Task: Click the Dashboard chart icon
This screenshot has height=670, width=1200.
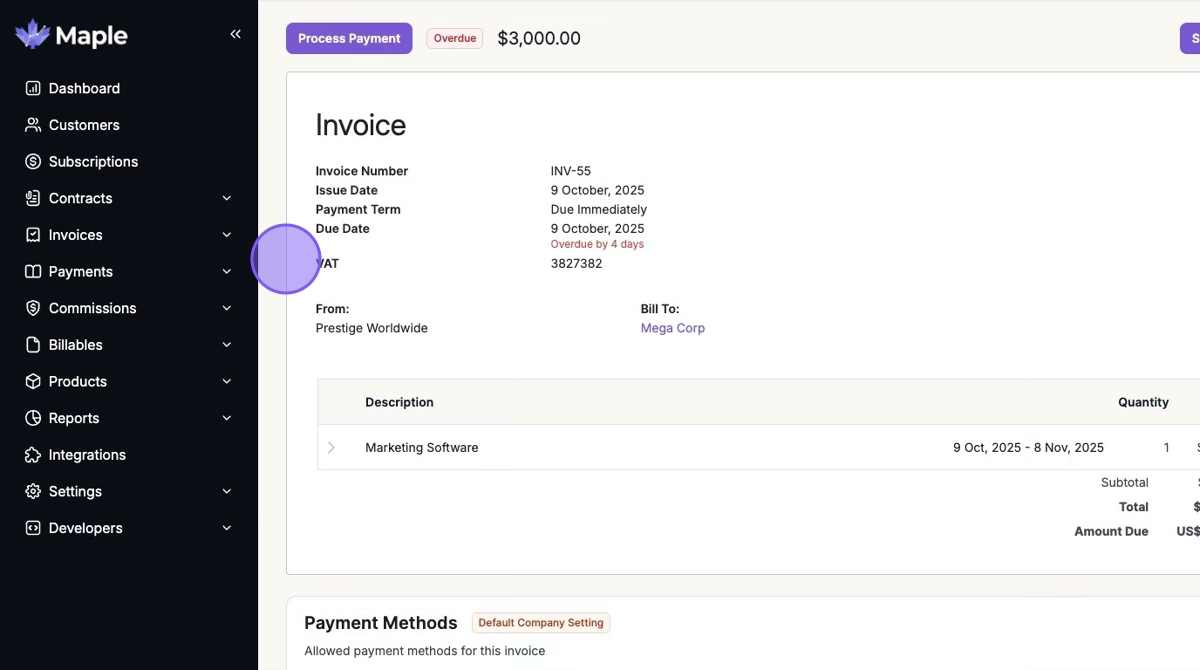Action: pos(33,88)
